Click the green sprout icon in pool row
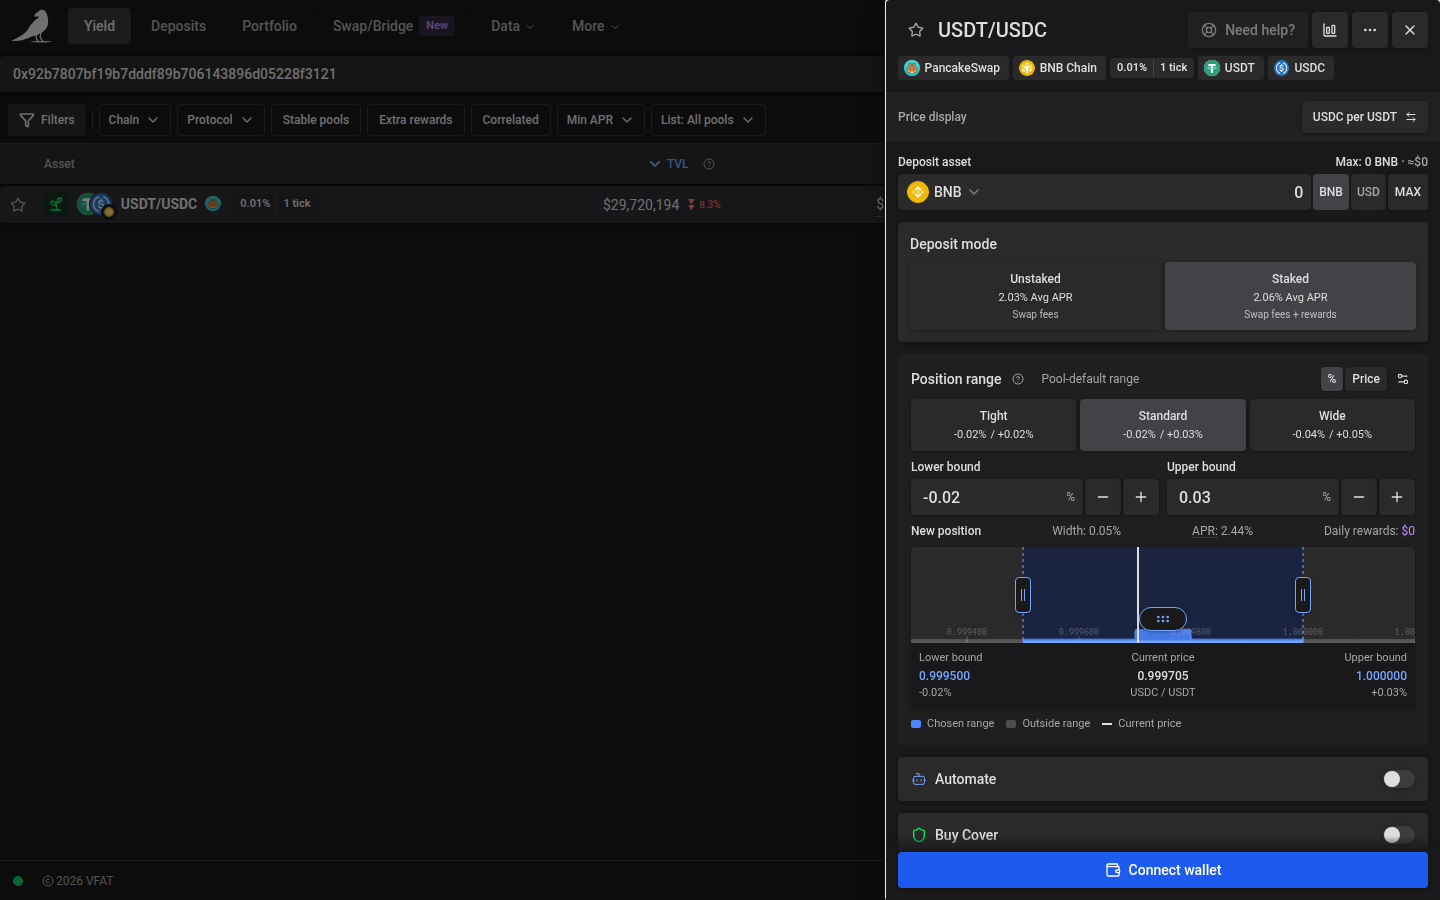 coord(56,204)
